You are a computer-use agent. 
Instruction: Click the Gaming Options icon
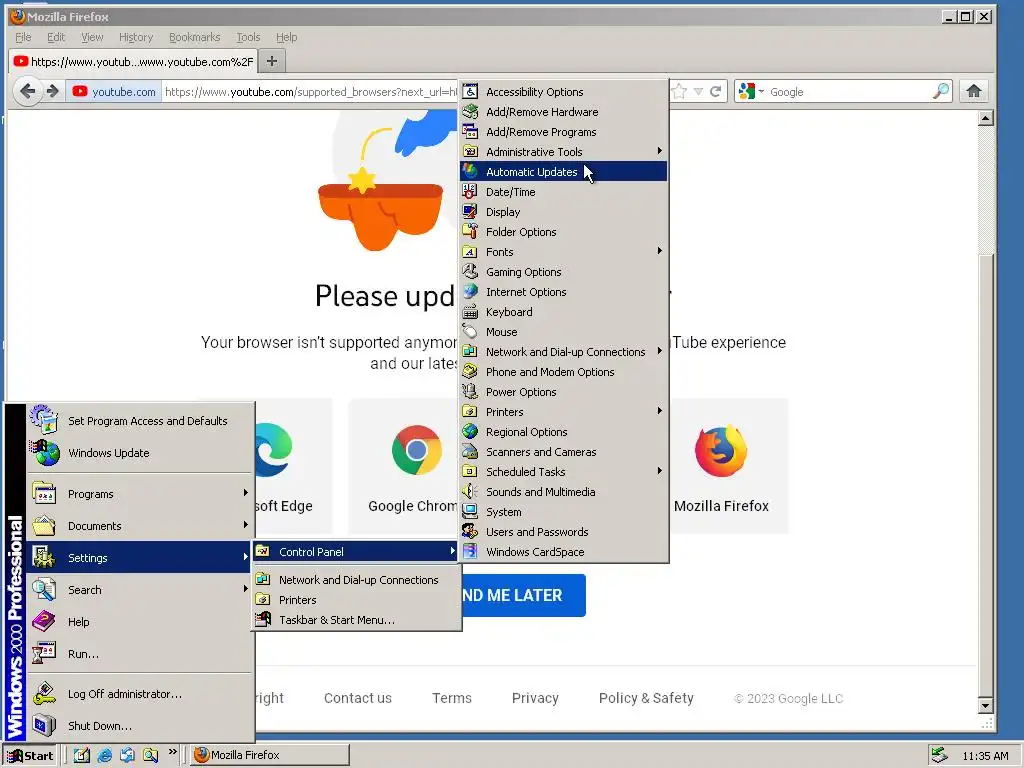tap(470, 272)
